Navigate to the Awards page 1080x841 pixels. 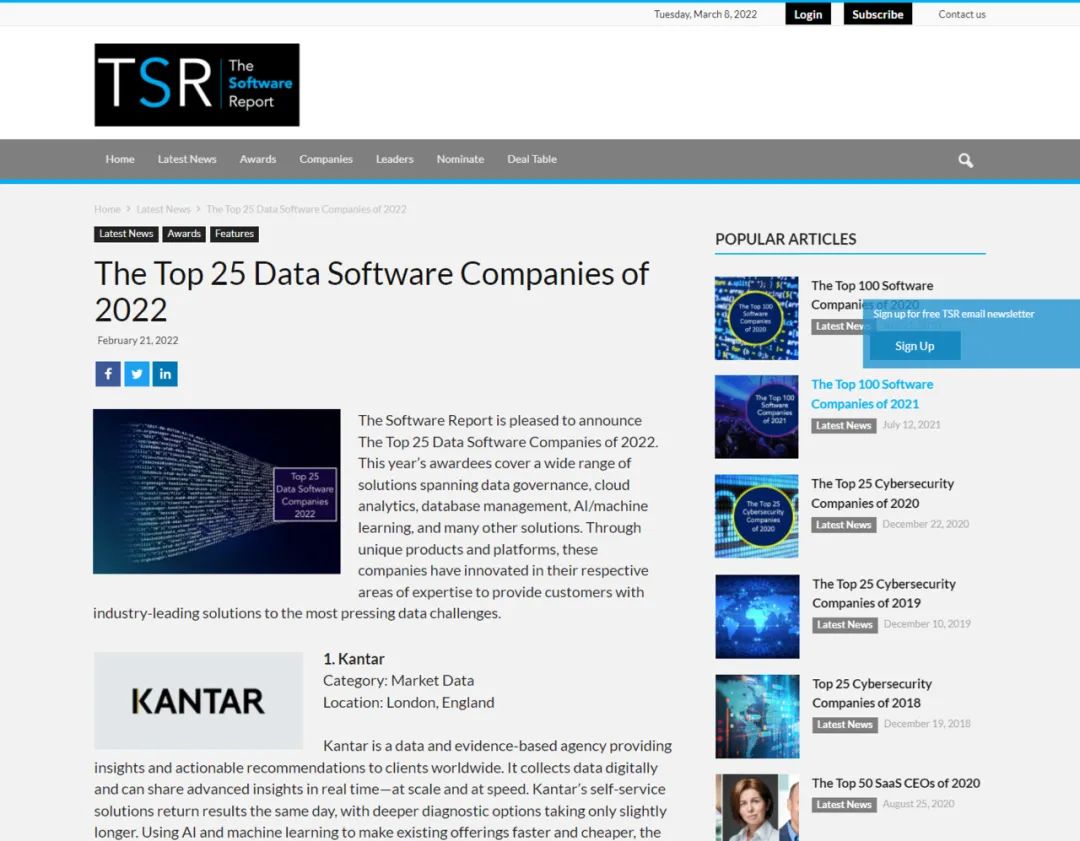click(257, 159)
